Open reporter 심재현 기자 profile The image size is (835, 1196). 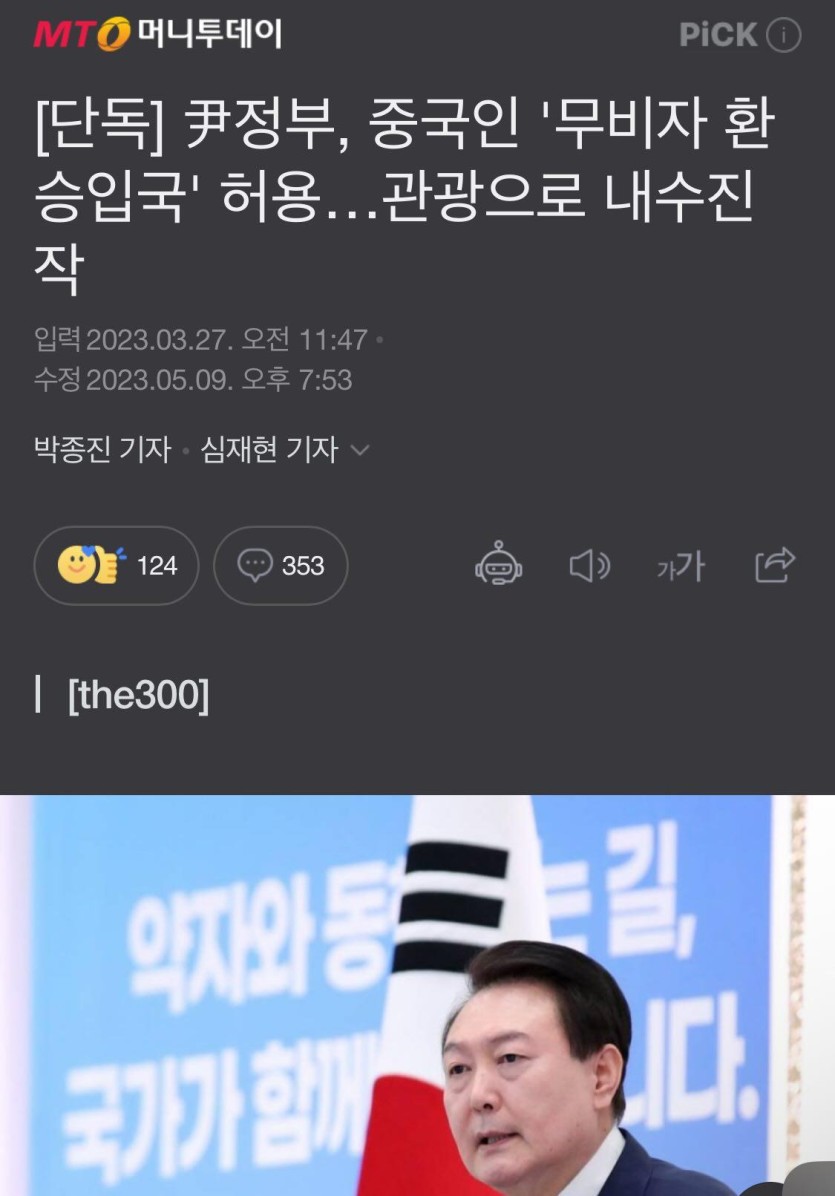269,449
